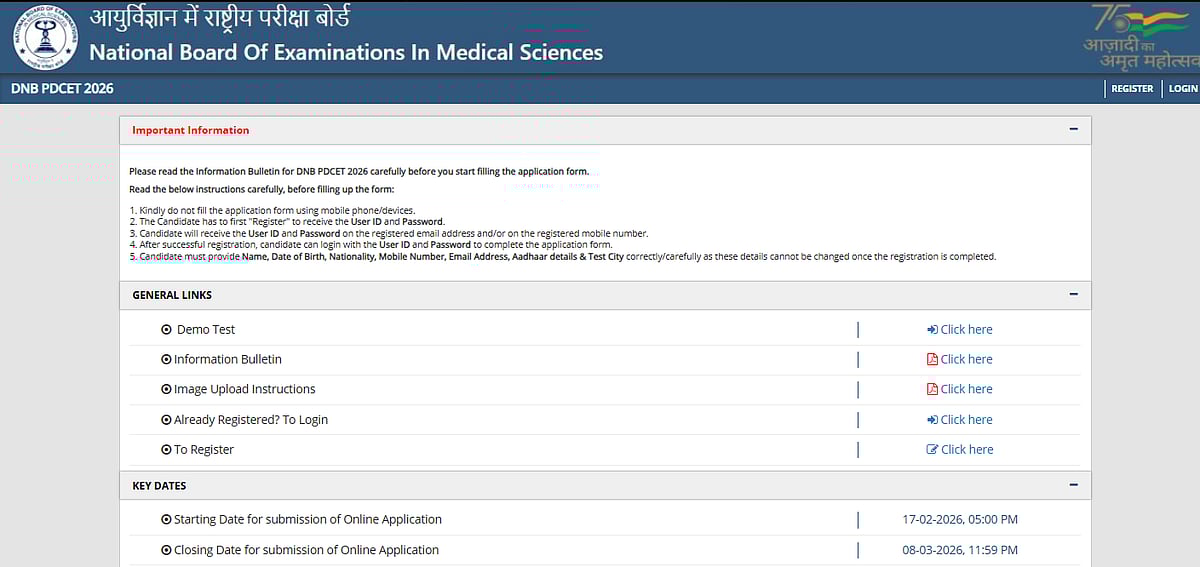The height and width of the screenshot is (567, 1200).
Task: Click the DNB PDCET 2026 title
Action: pos(62,89)
